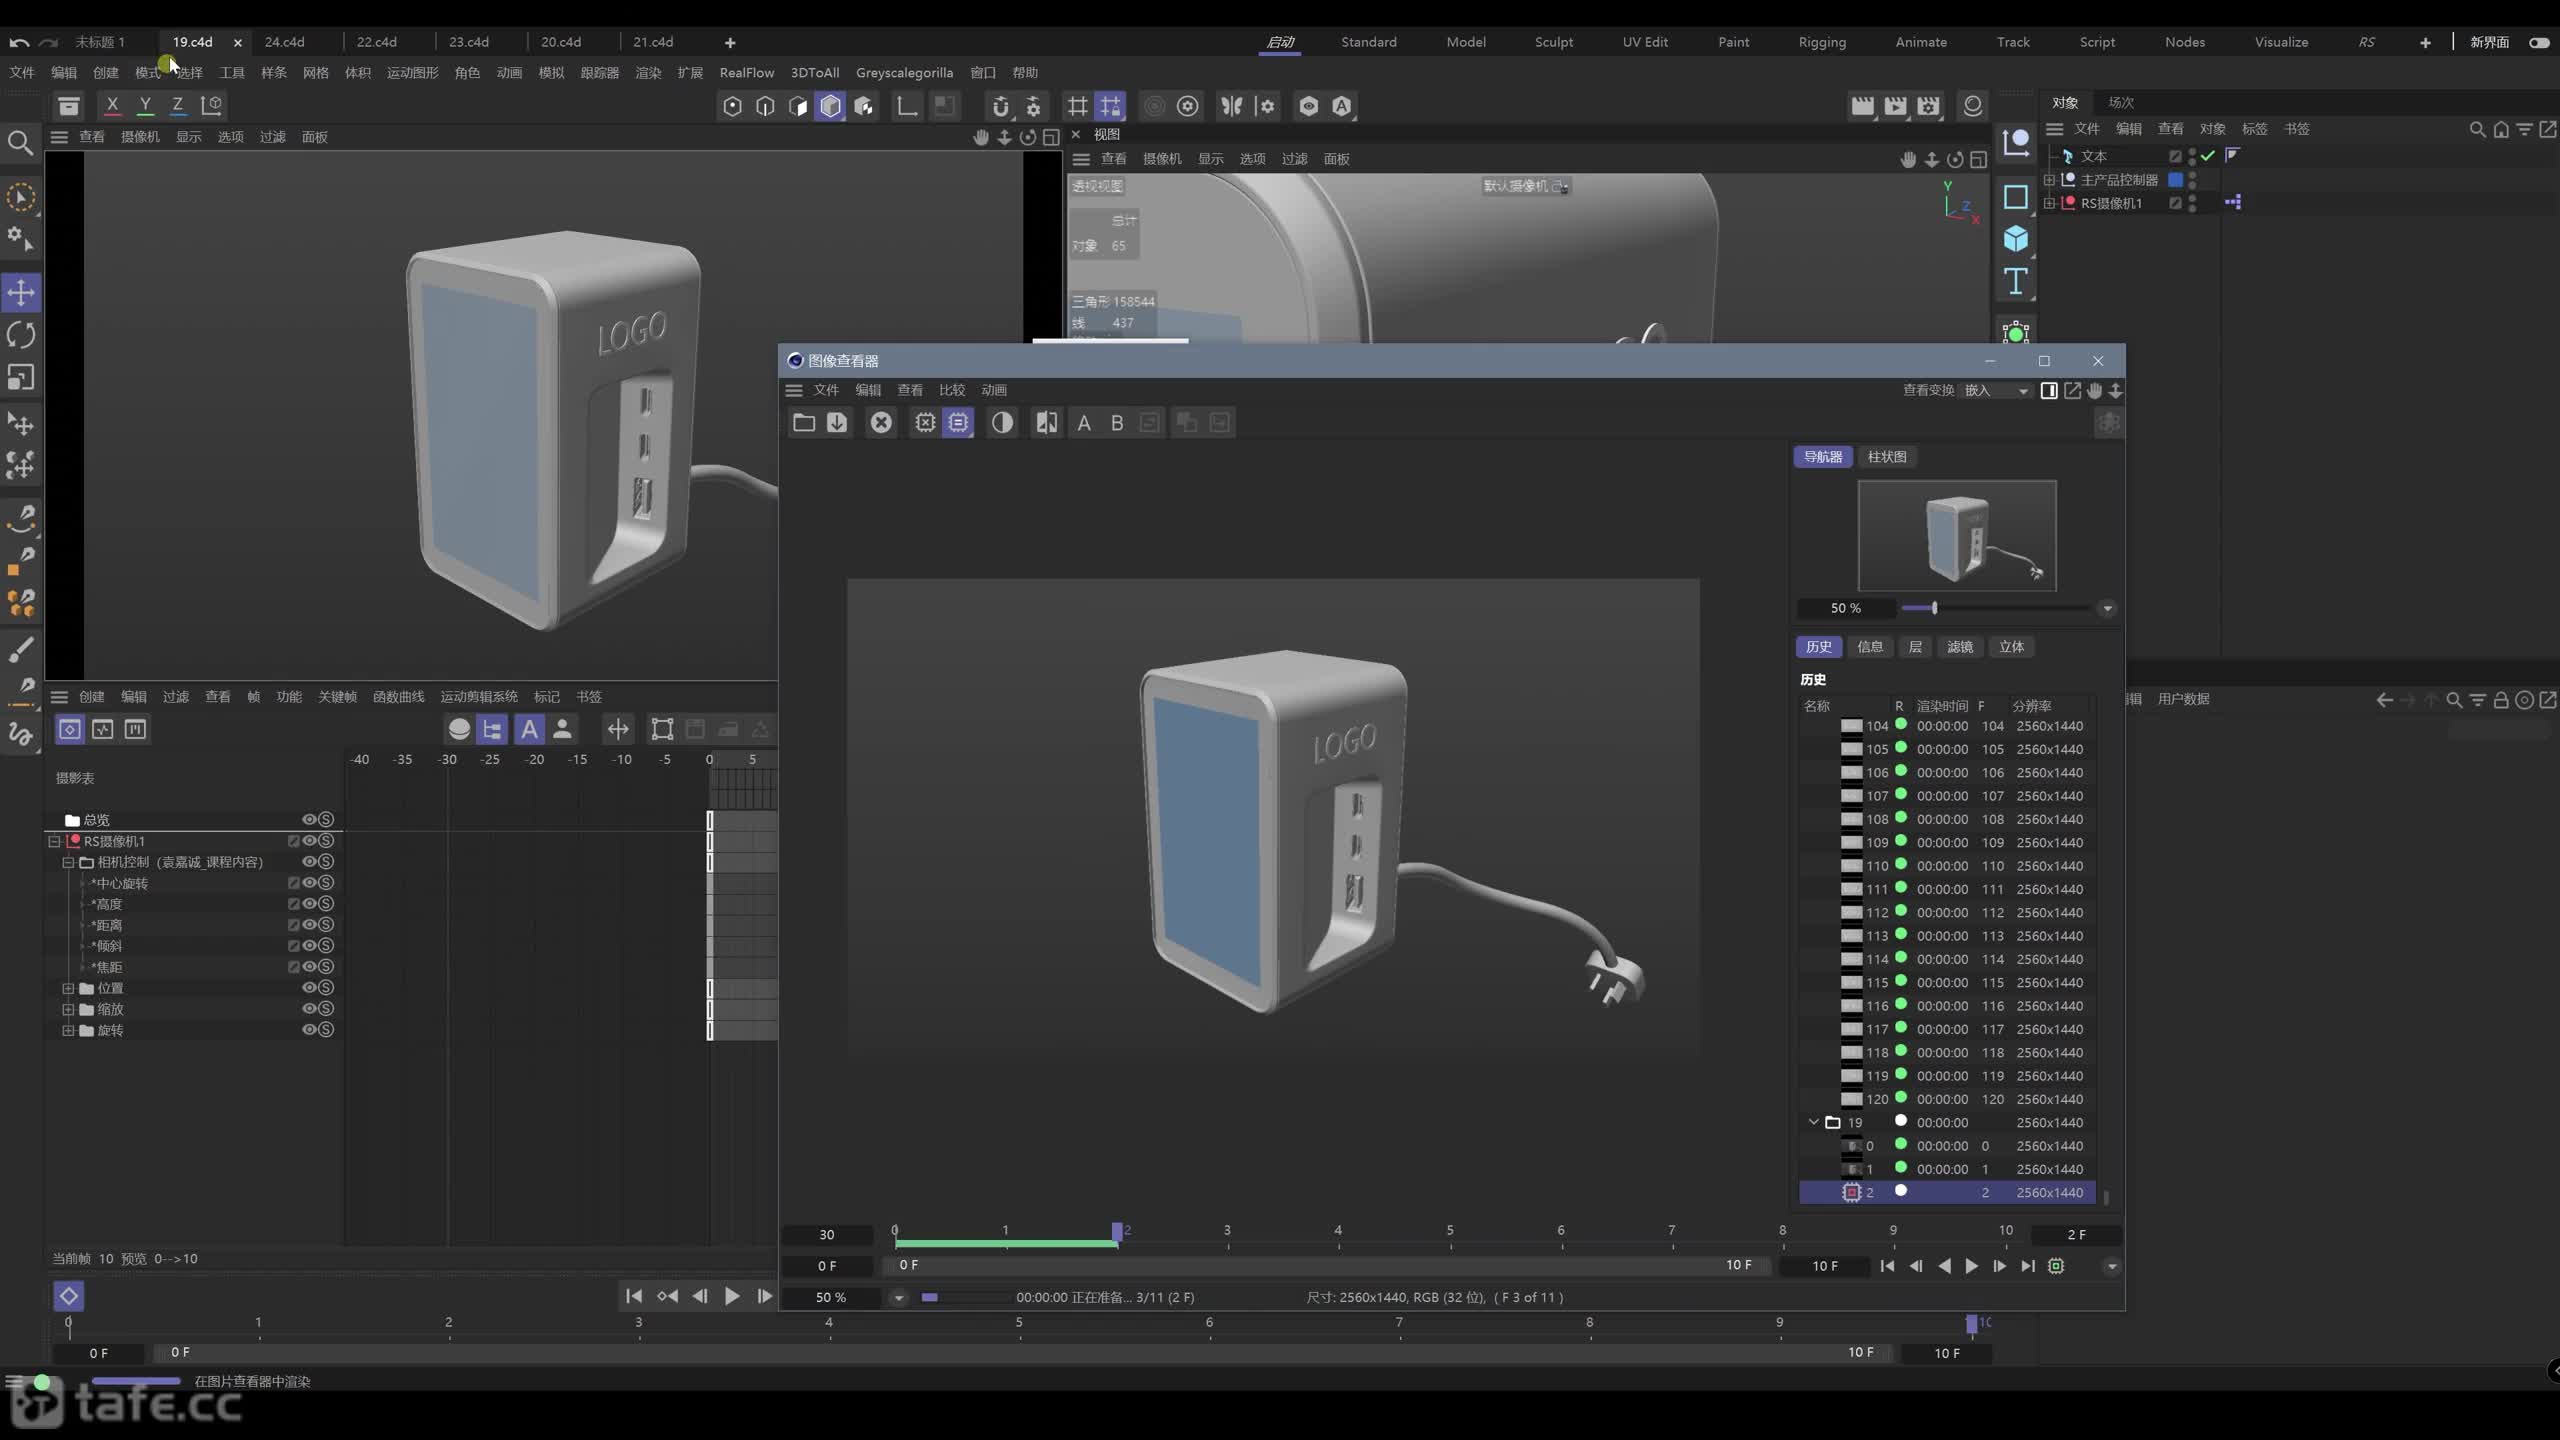
Task: Click the 50 % zoom field at viewer bottom
Action: click(831, 1297)
